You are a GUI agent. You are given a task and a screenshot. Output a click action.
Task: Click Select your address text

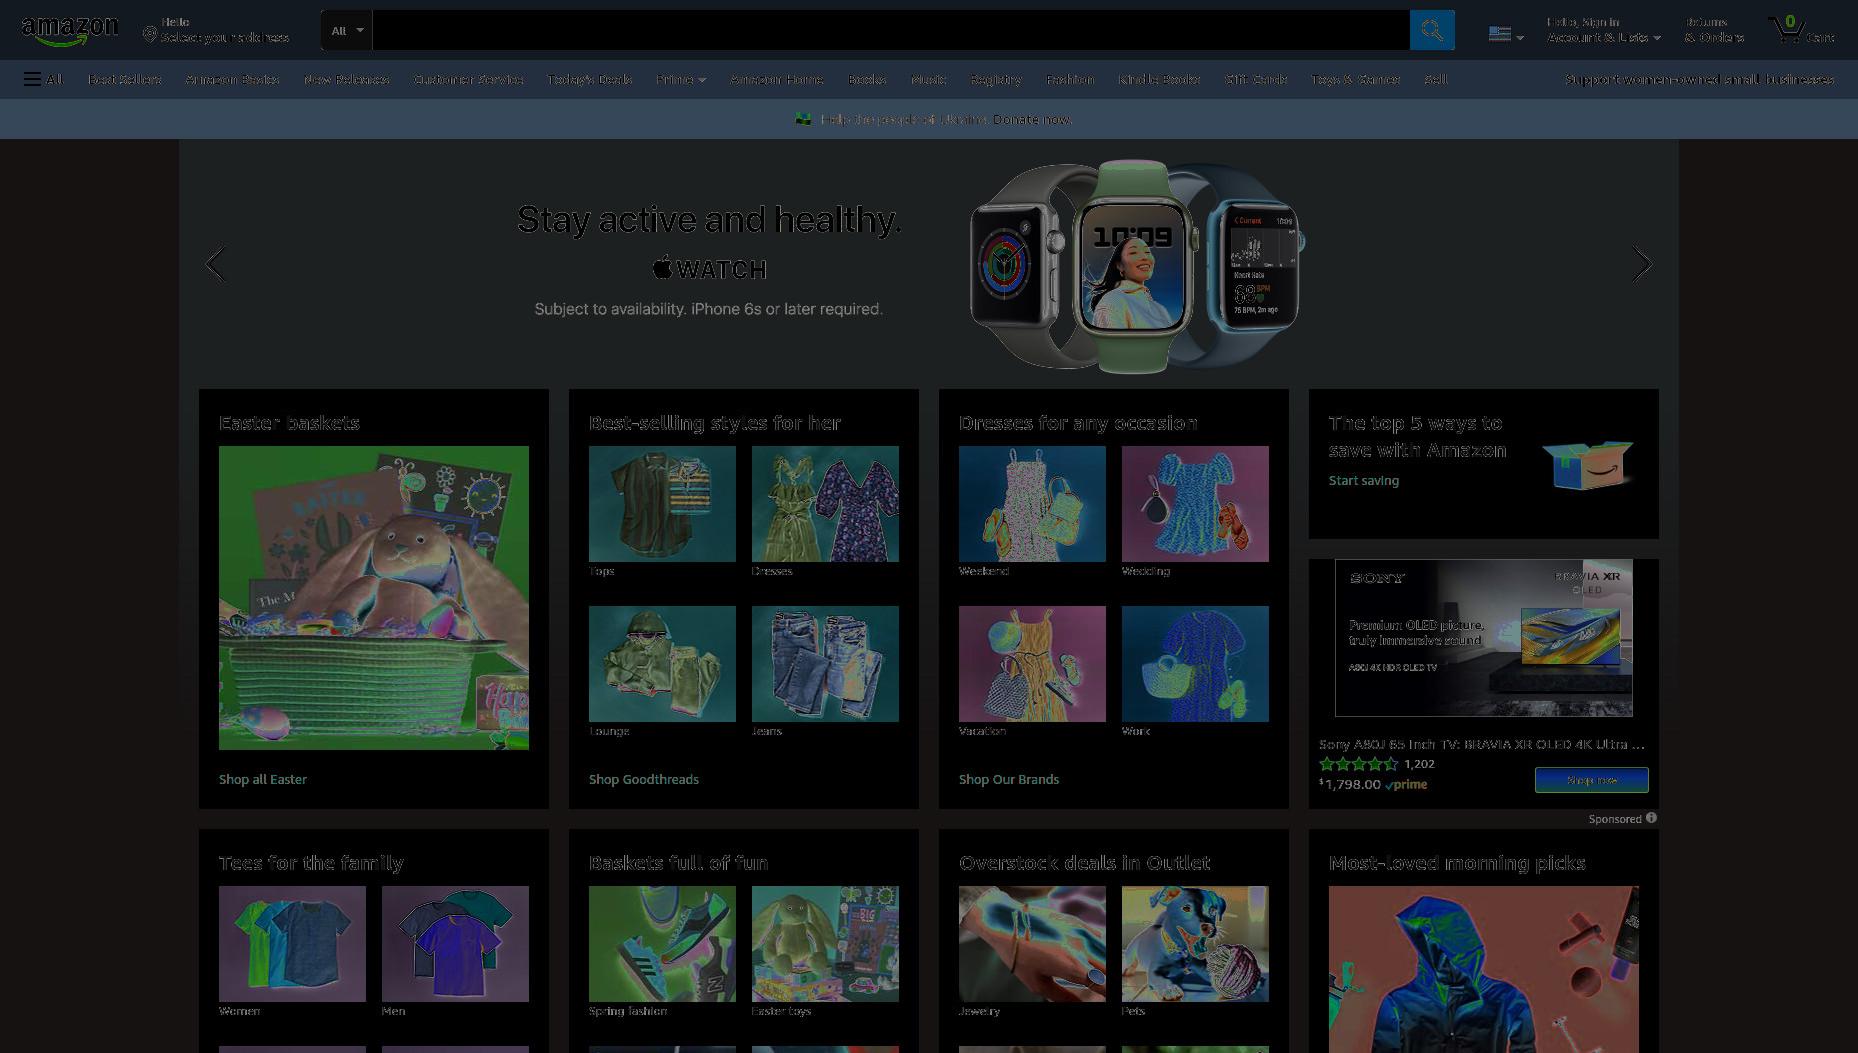[224, 37]
